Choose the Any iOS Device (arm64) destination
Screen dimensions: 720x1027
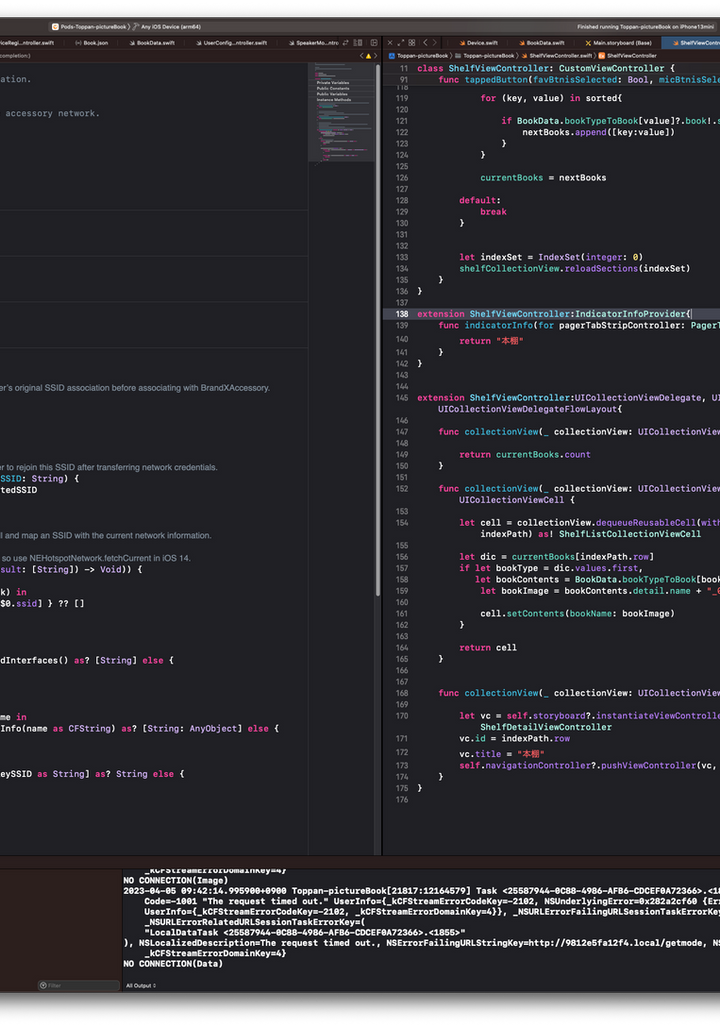166,27
